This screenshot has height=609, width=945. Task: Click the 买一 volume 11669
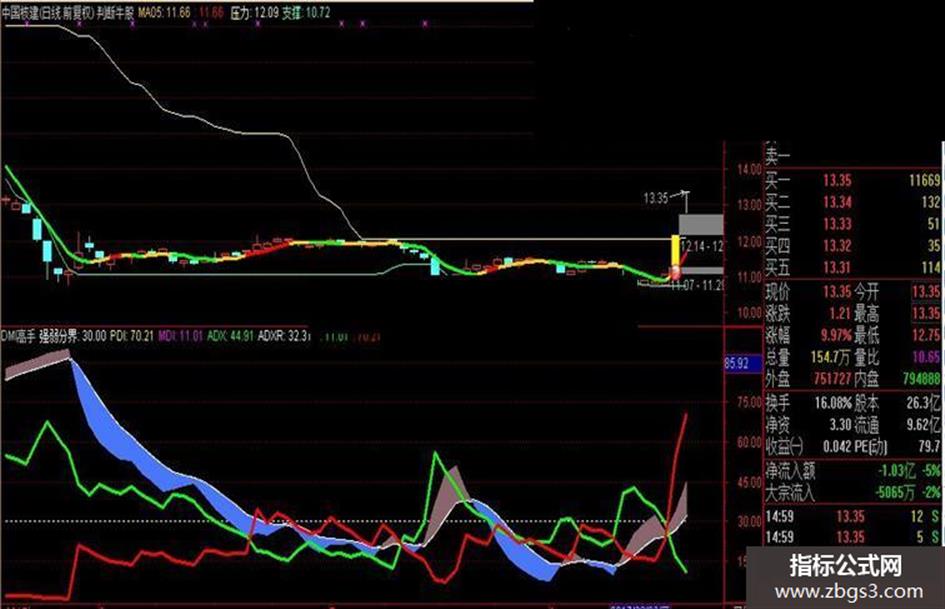[x=925, y=180]
